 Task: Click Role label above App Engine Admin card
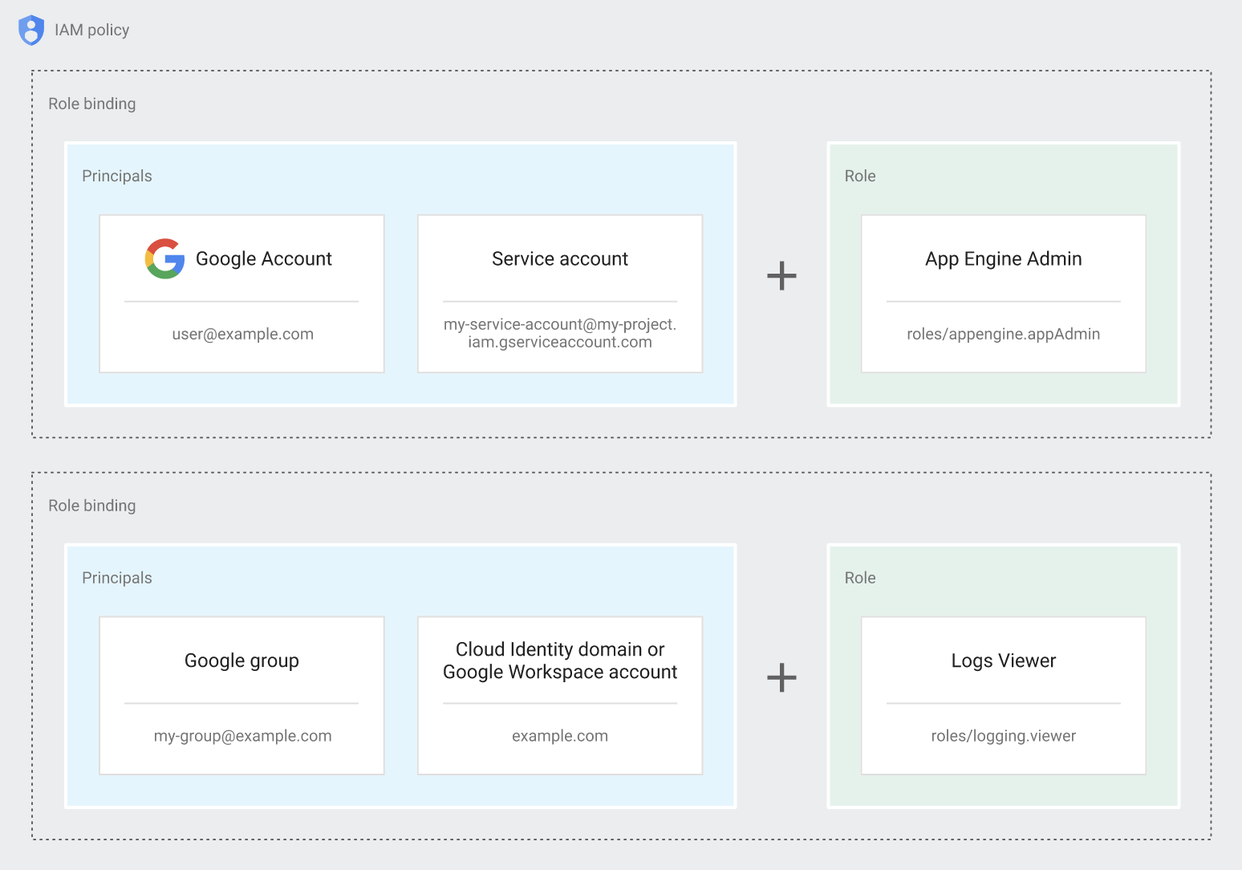coord(860,176)
